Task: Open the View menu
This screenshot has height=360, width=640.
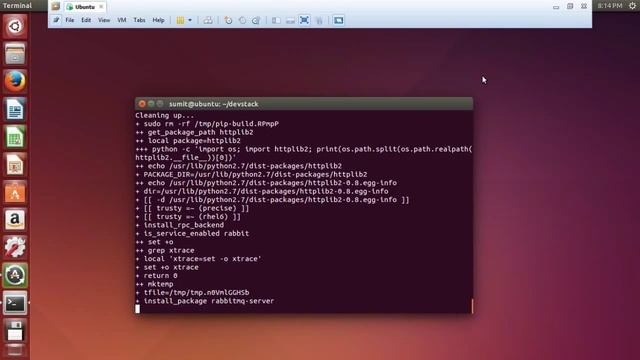Action: [104, 20]
